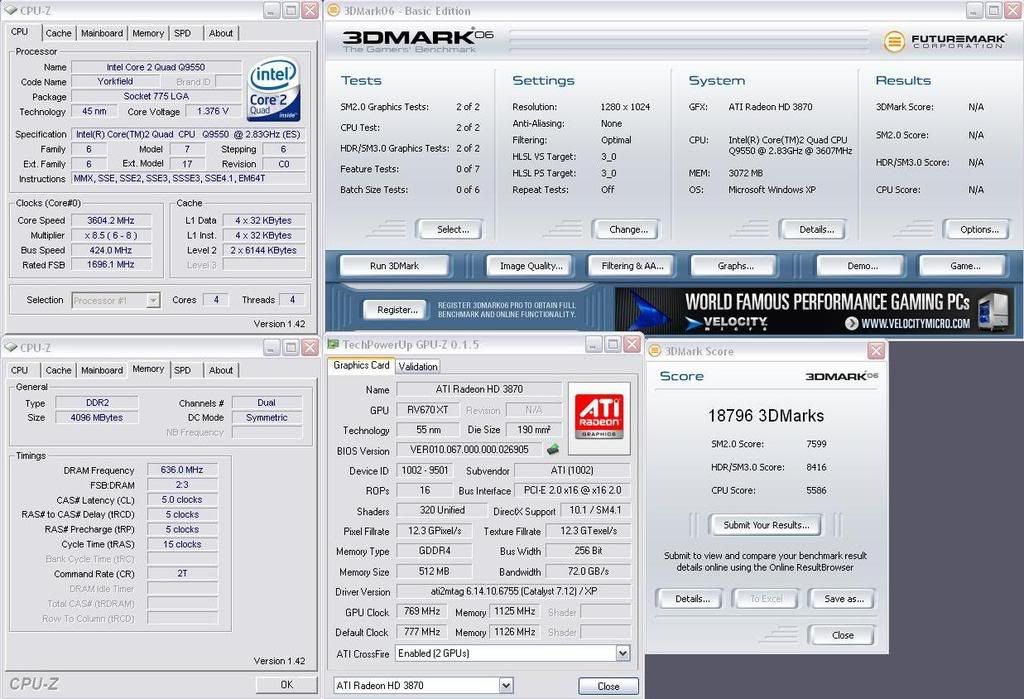Viewport: 1024px width, 699px height.
Task: Click the Futuremark Corporation logo
Action: pos(944,41)
